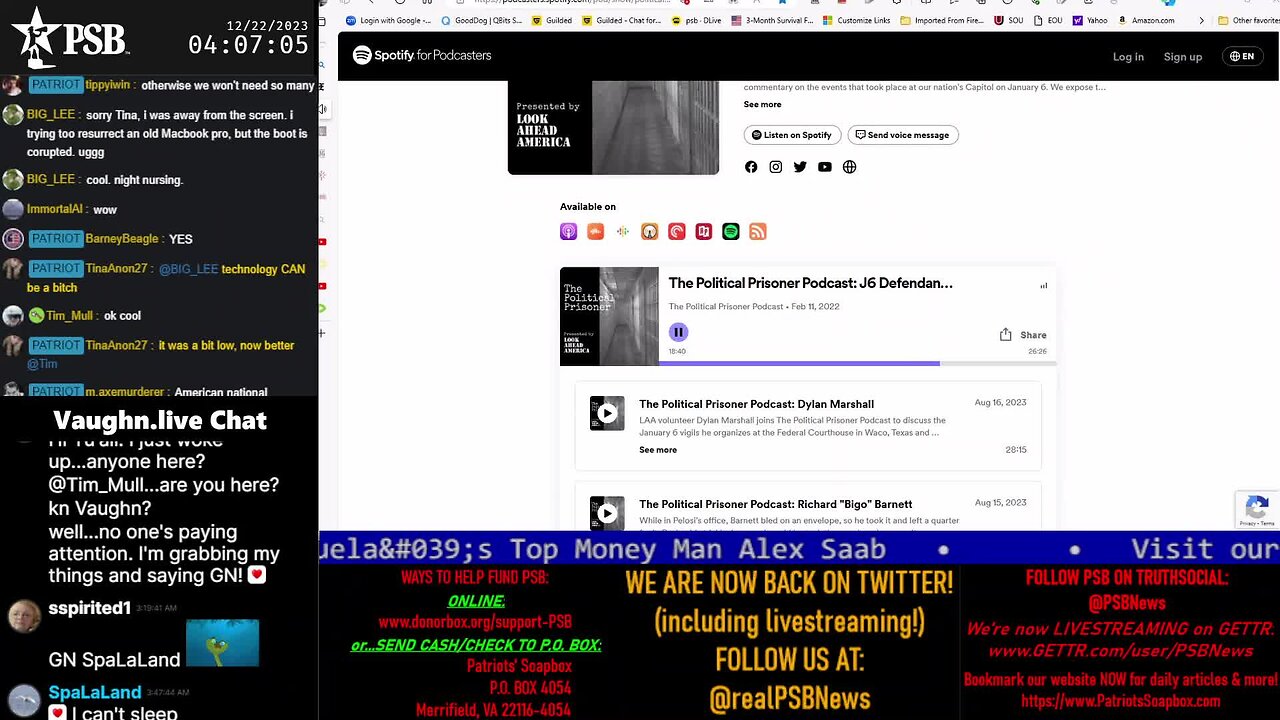Click the Sign up link

[x=1183, y=57]
